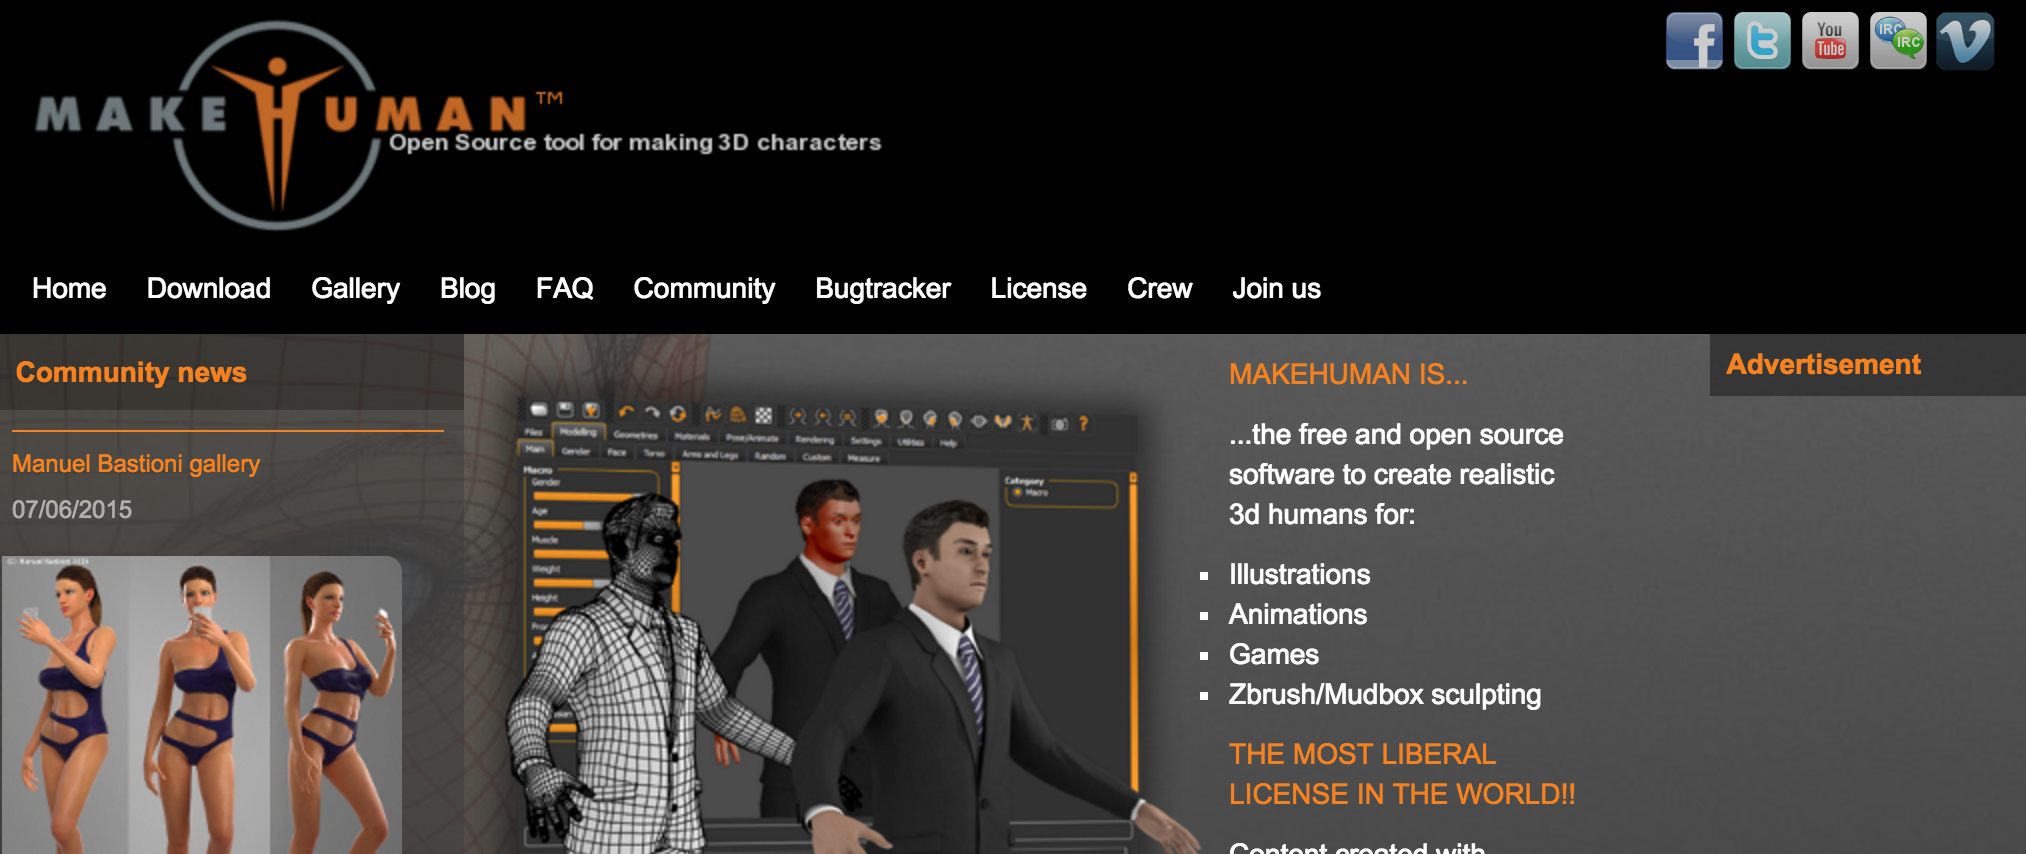Click the MakeHuman software screenshot banner

830,620
